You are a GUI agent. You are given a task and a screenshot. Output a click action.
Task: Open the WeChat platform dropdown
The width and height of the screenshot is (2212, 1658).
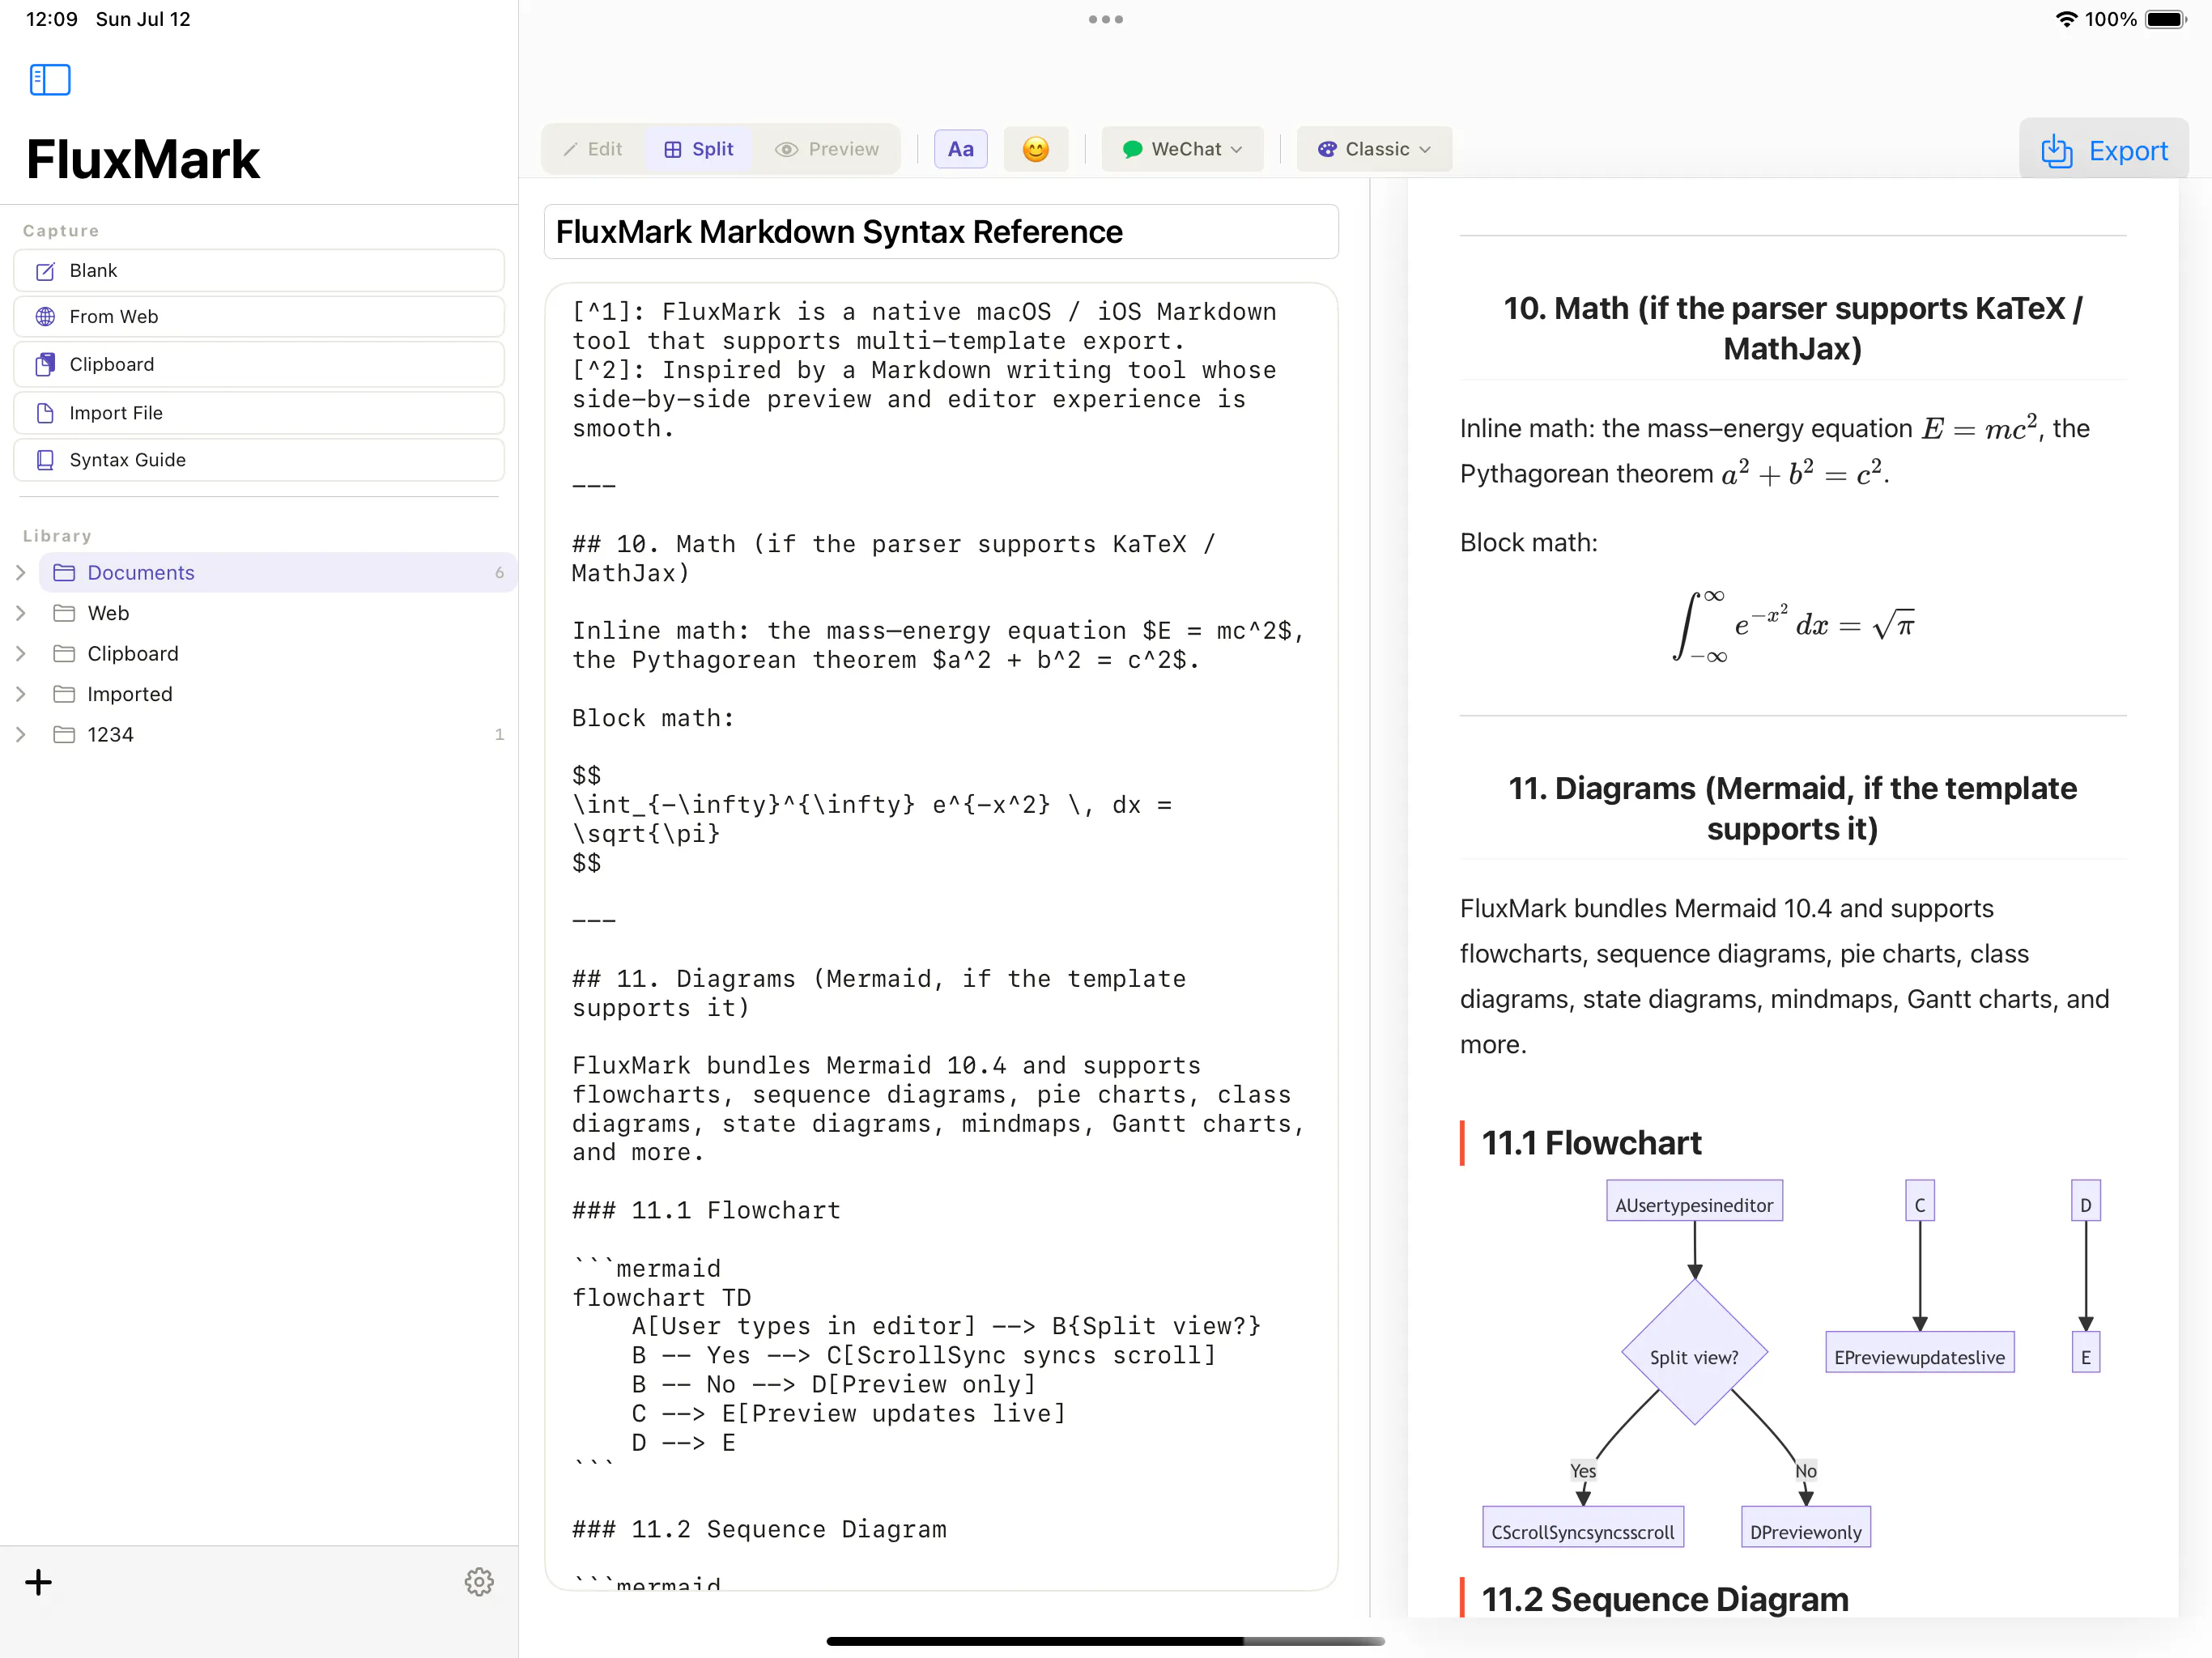click(x=1183, y=149)
